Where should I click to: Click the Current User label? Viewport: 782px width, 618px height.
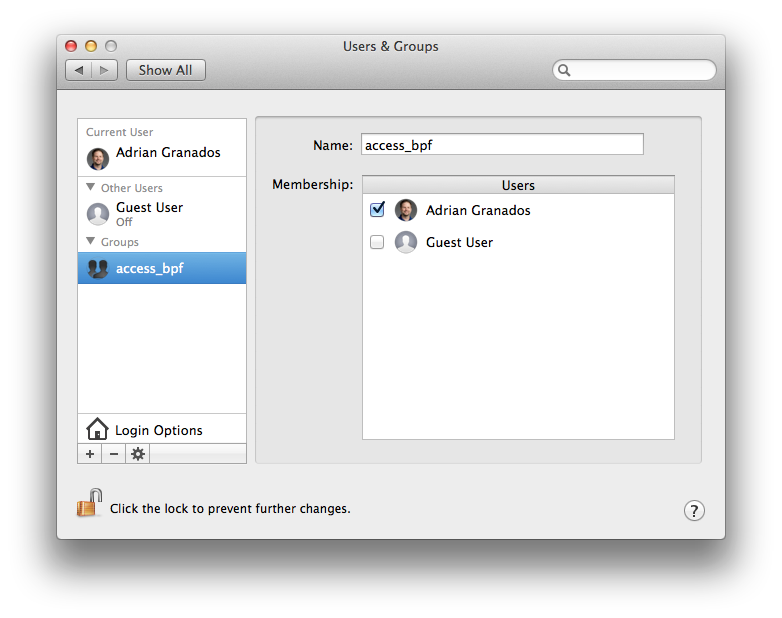pos(120,132)
